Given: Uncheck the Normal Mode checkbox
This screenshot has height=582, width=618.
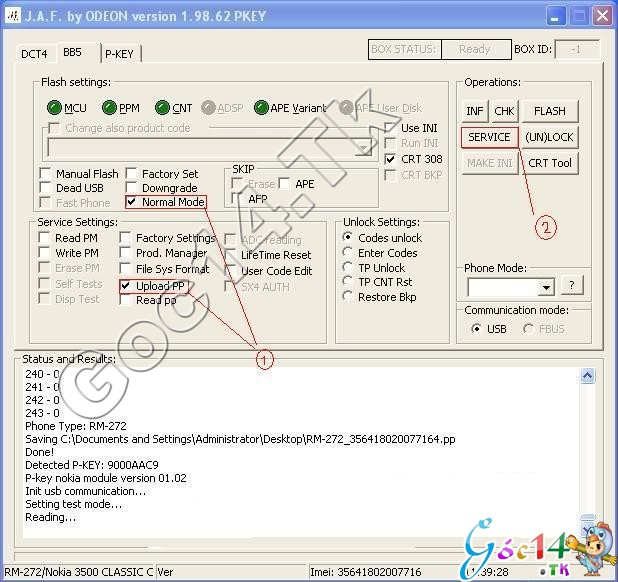Looking at the screenshot, I should [x=132, y=202].
